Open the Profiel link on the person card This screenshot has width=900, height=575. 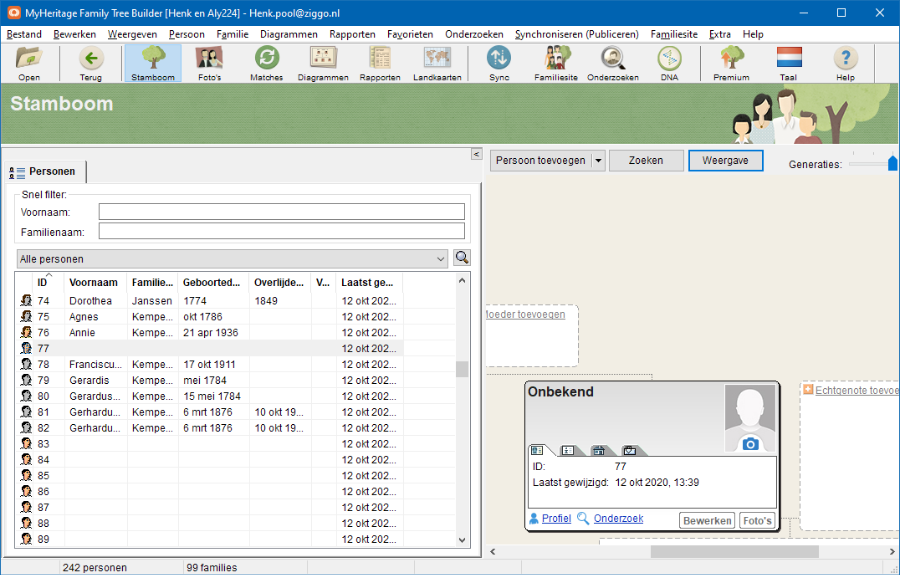click(x=556, y=519)
